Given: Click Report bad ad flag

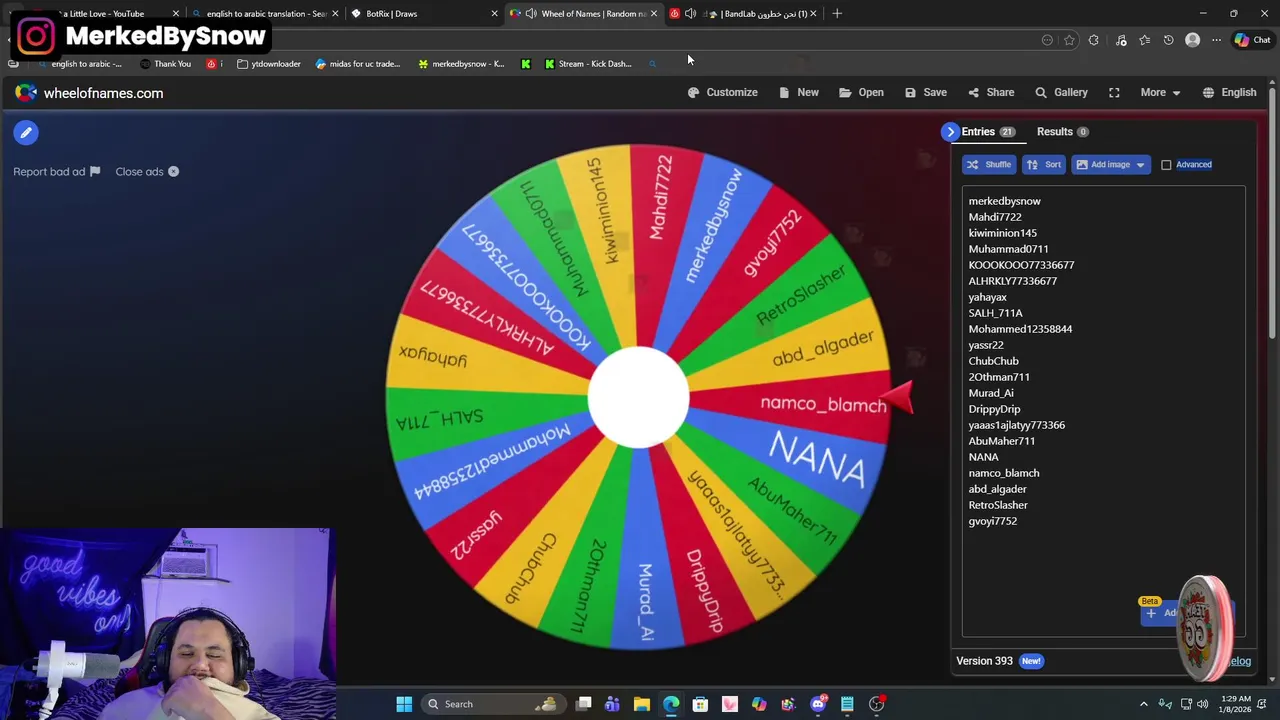Looking at the screenshot, I should click(x=57, y=171).
